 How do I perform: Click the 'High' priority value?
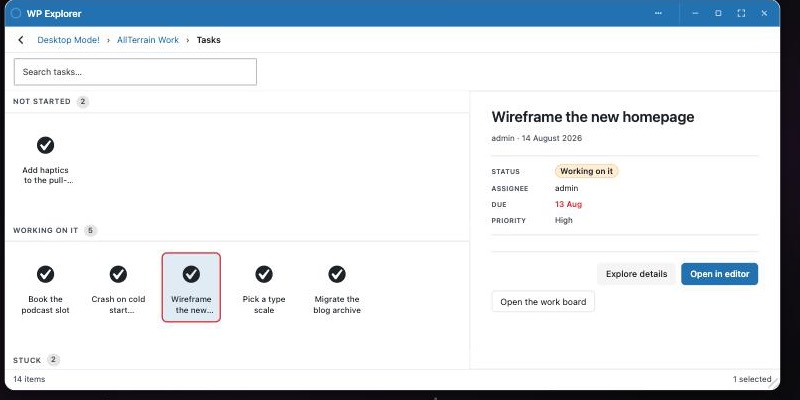[x=564, y=220]
